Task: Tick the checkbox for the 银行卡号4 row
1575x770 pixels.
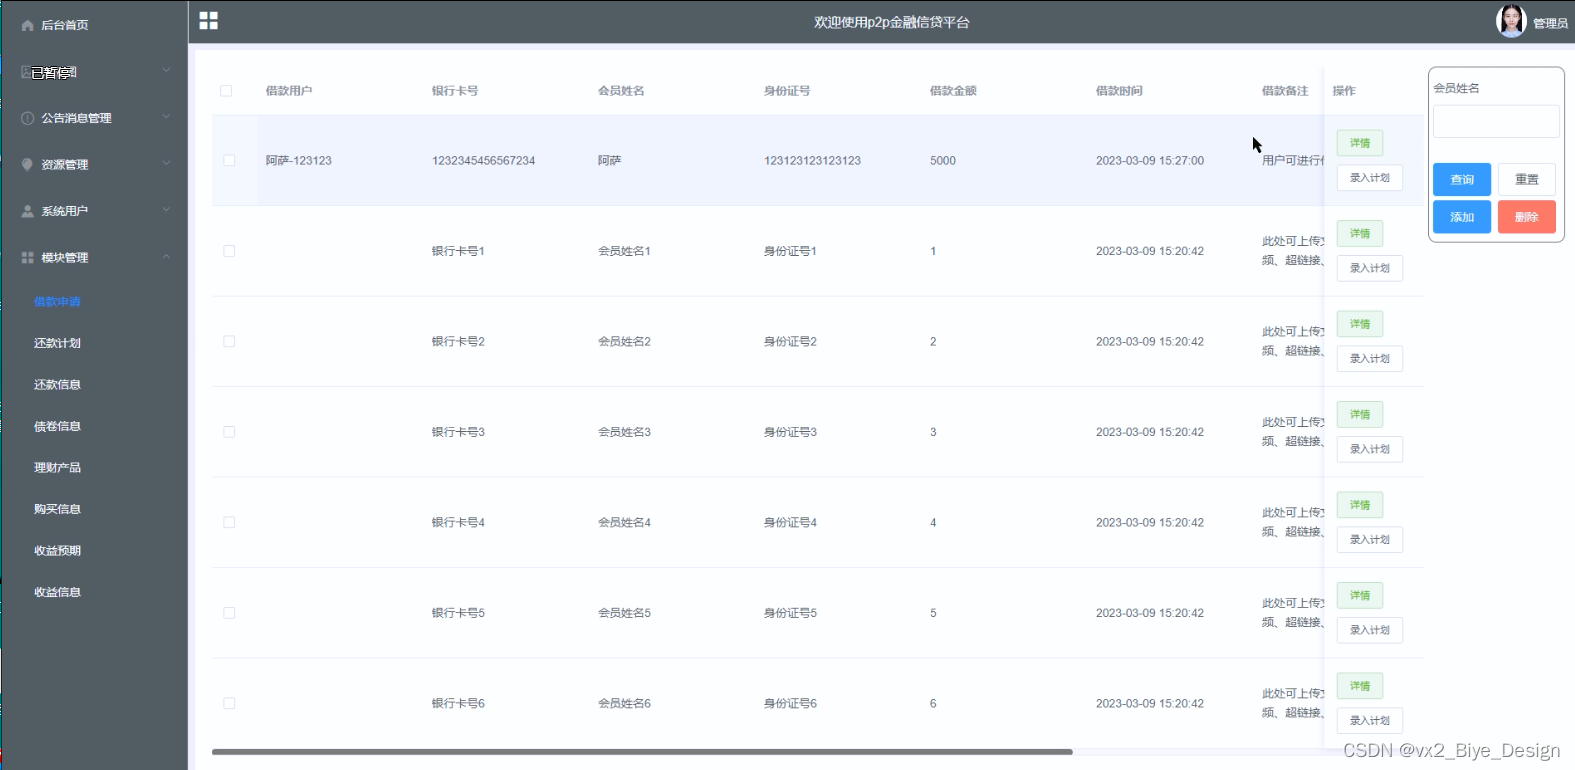Action: click(229, 522)
